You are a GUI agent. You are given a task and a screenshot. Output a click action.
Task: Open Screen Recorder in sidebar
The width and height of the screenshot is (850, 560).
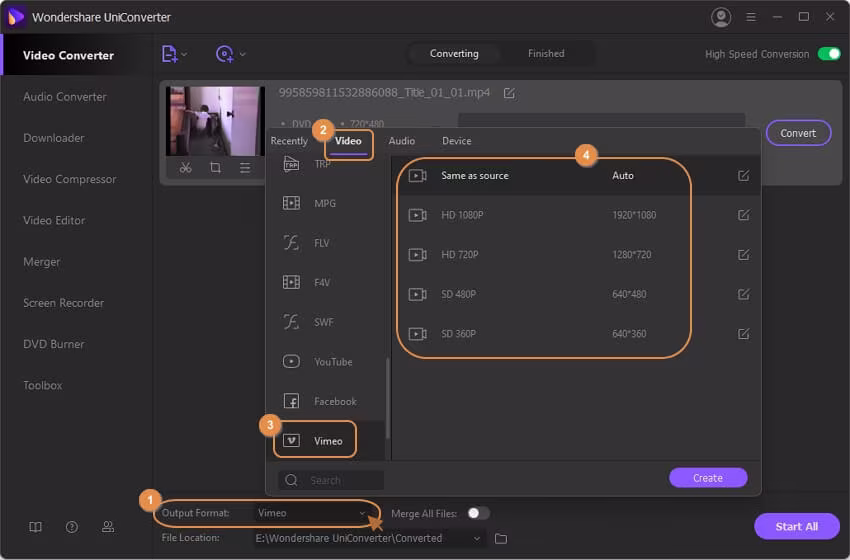point(63,303)
